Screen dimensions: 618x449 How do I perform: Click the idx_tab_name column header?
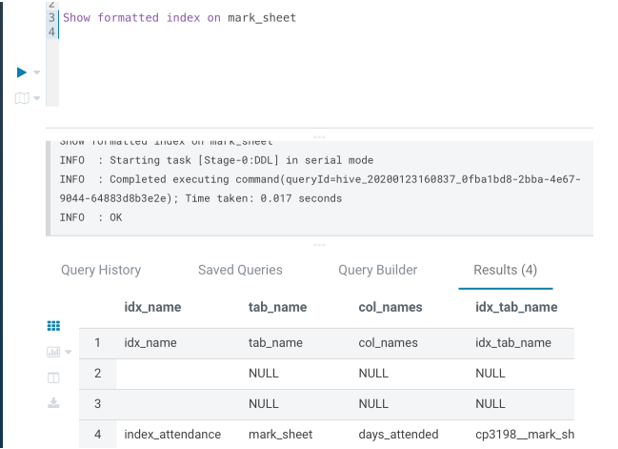516,307
